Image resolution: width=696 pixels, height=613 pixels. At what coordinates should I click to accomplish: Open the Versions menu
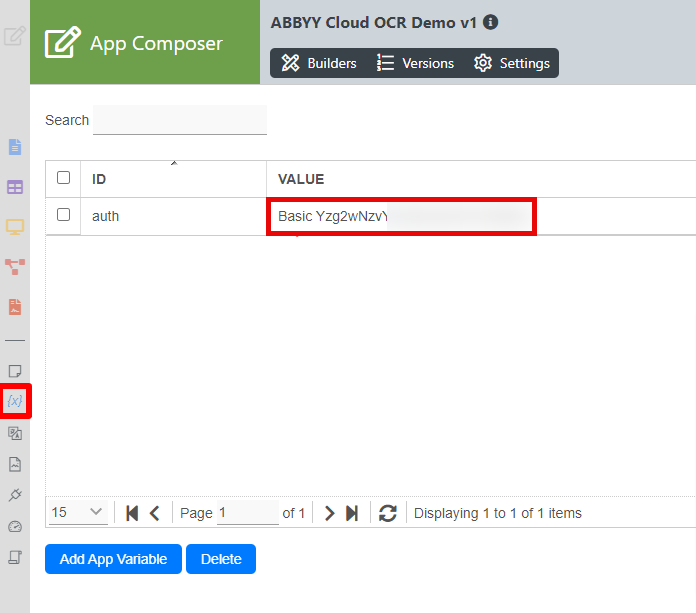[415, 63]
